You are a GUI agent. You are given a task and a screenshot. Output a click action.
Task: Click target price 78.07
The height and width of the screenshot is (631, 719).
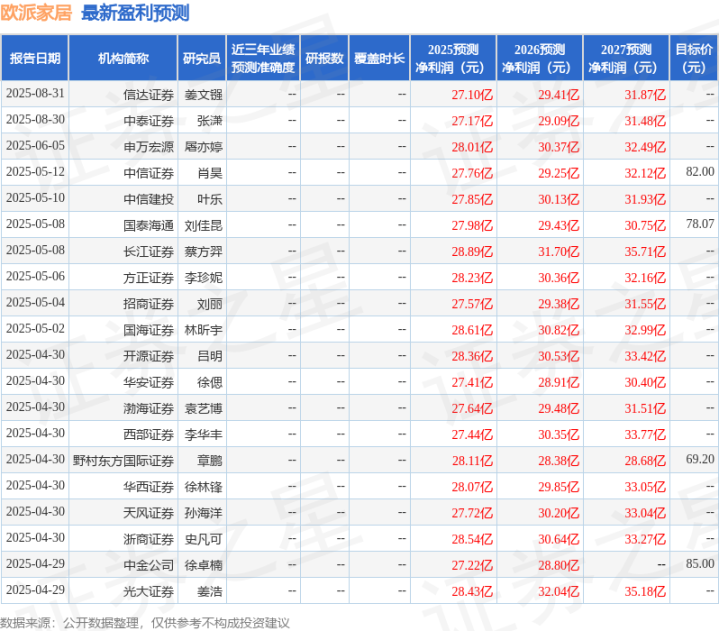700,224
